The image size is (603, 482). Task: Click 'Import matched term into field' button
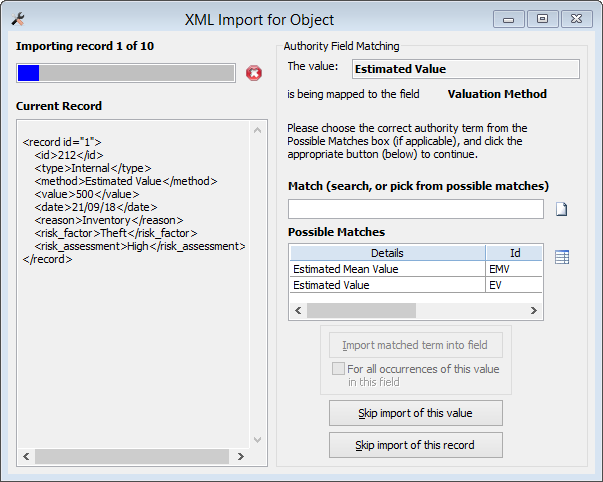point(415,345)
